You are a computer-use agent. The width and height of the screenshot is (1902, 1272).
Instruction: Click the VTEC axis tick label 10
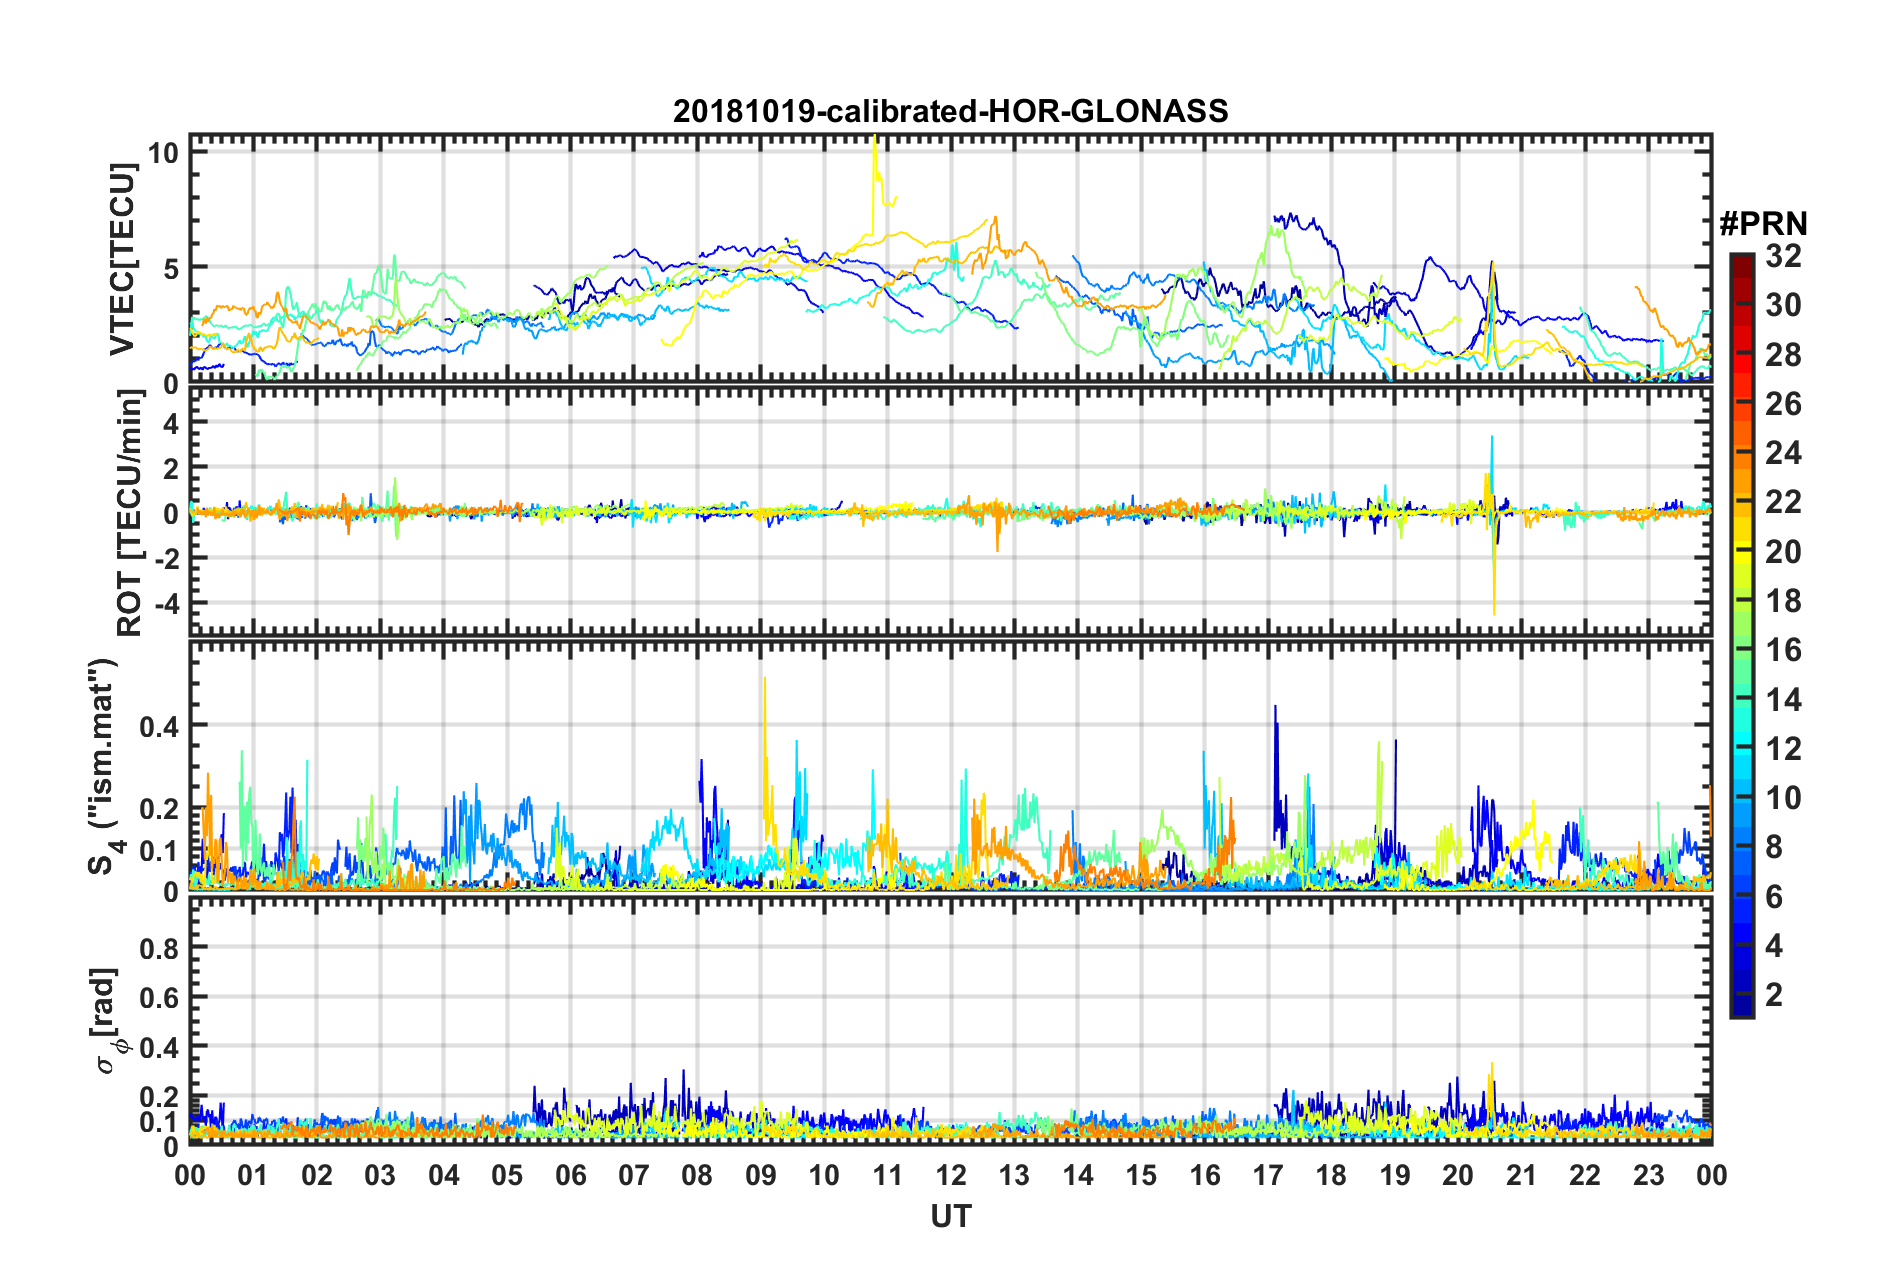[163, 152]
